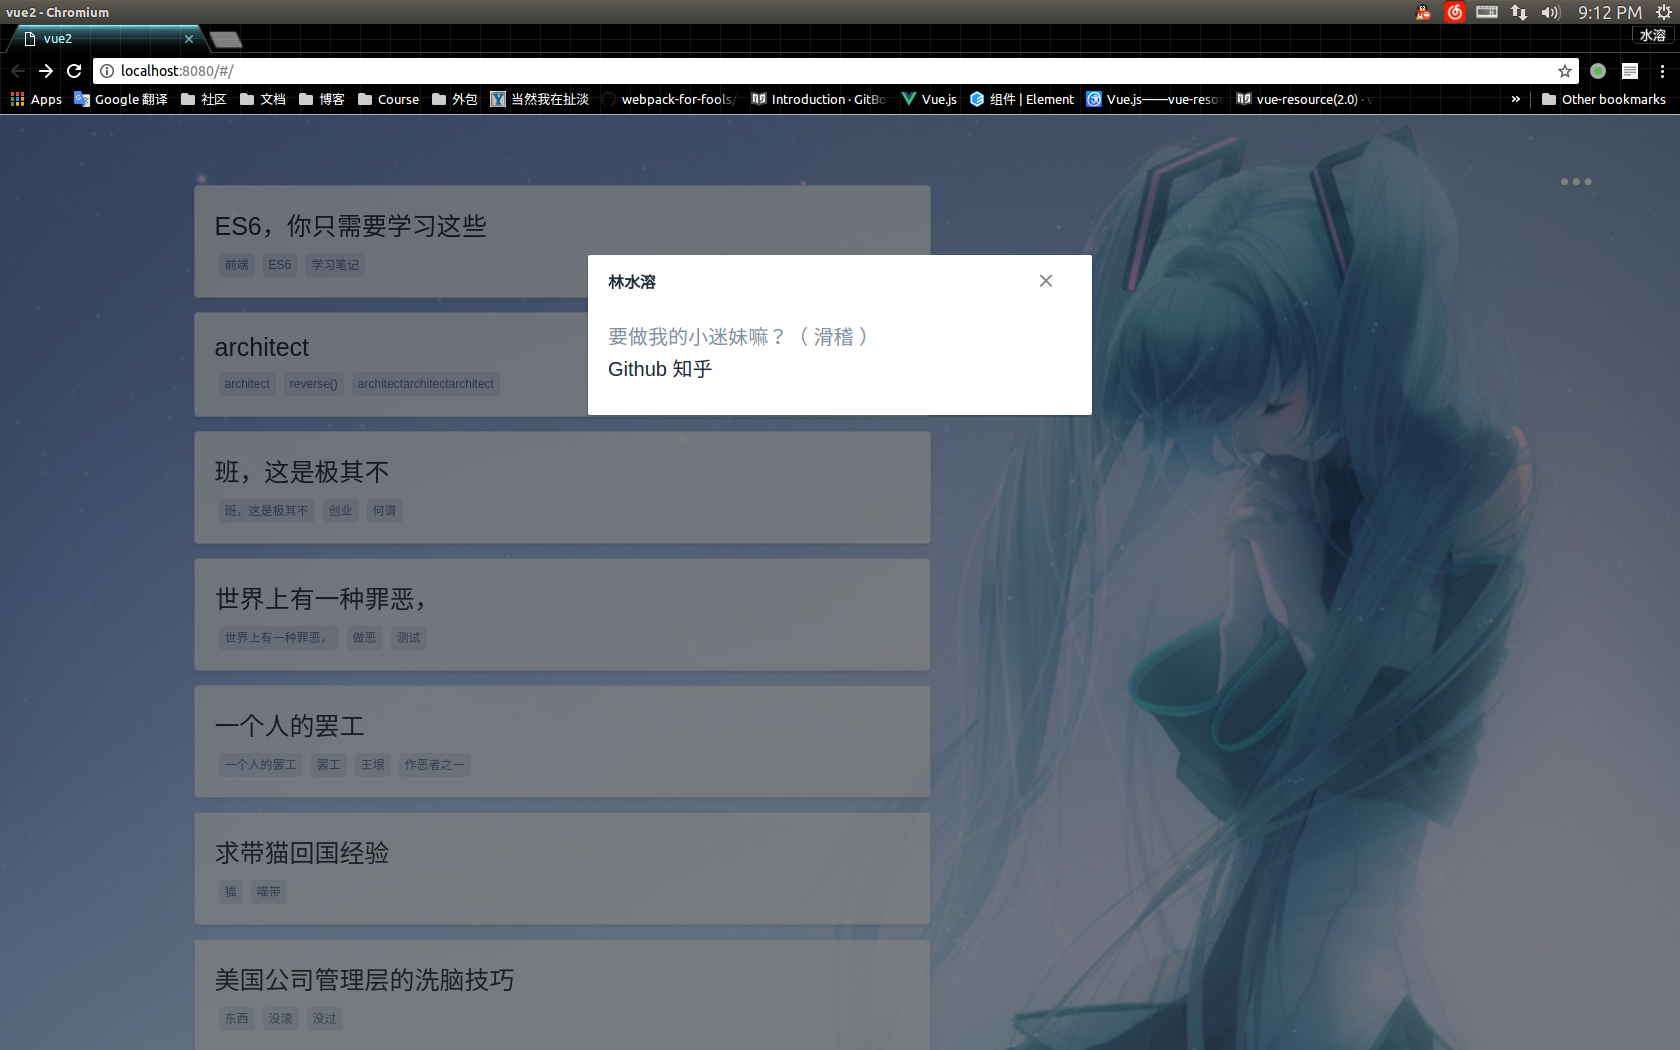This screenshot has width=1680, height=1050.
Task: Open the article 求带猫回国经验
Action: [x=302, y=853]
